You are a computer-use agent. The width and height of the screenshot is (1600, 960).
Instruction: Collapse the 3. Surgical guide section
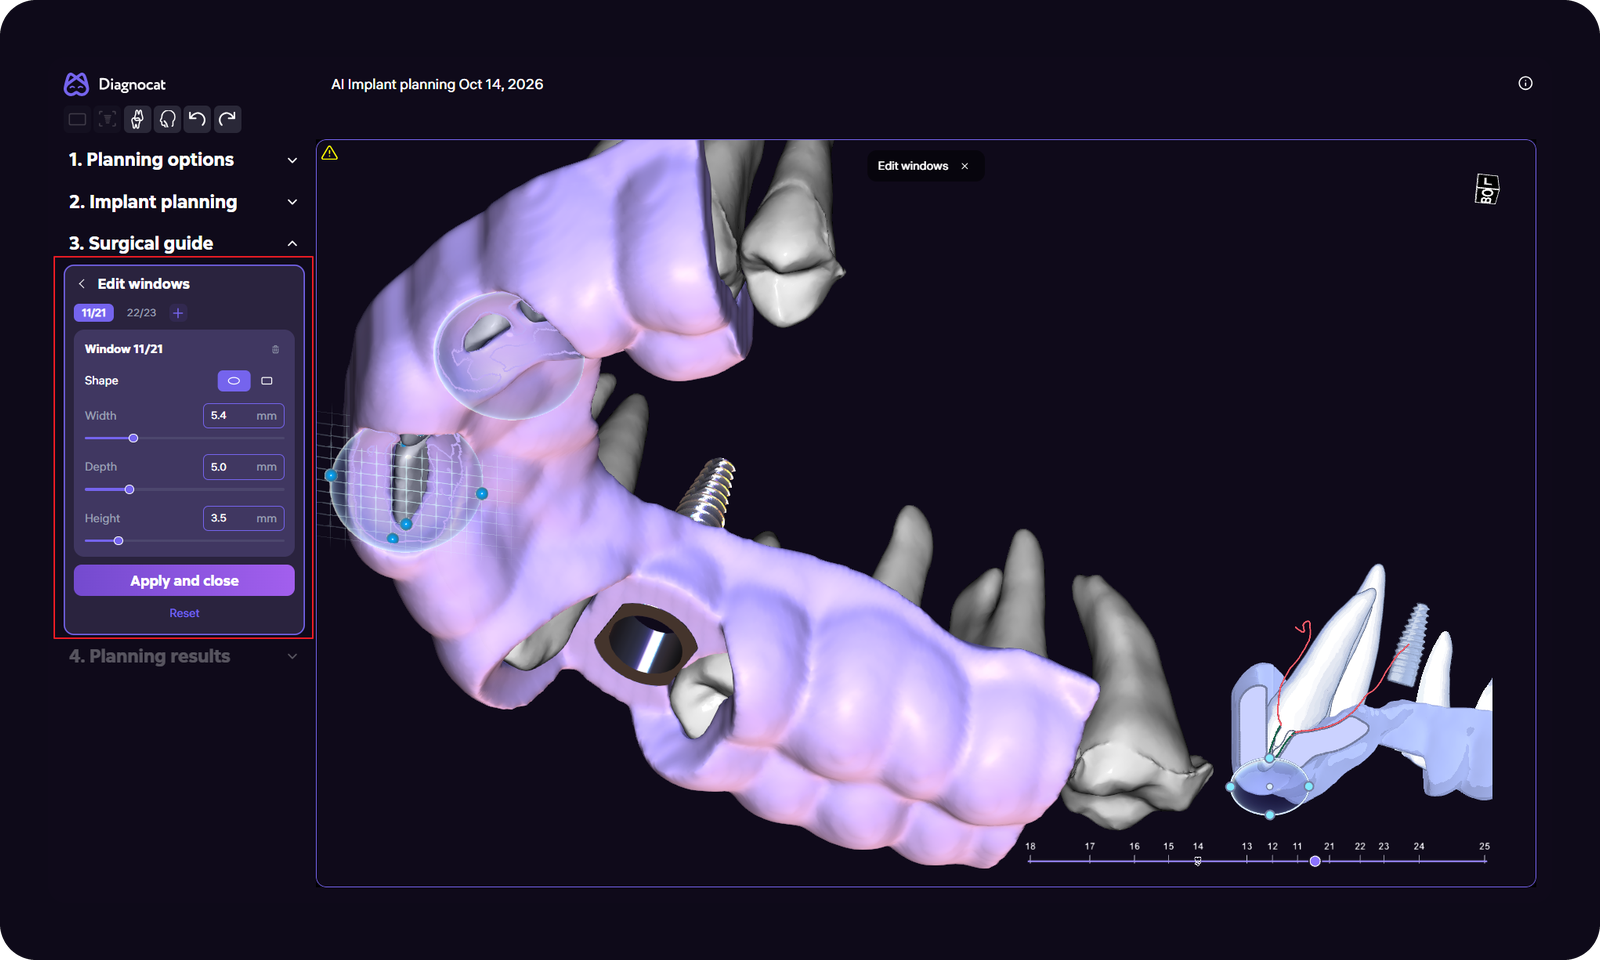click(292, 243)
